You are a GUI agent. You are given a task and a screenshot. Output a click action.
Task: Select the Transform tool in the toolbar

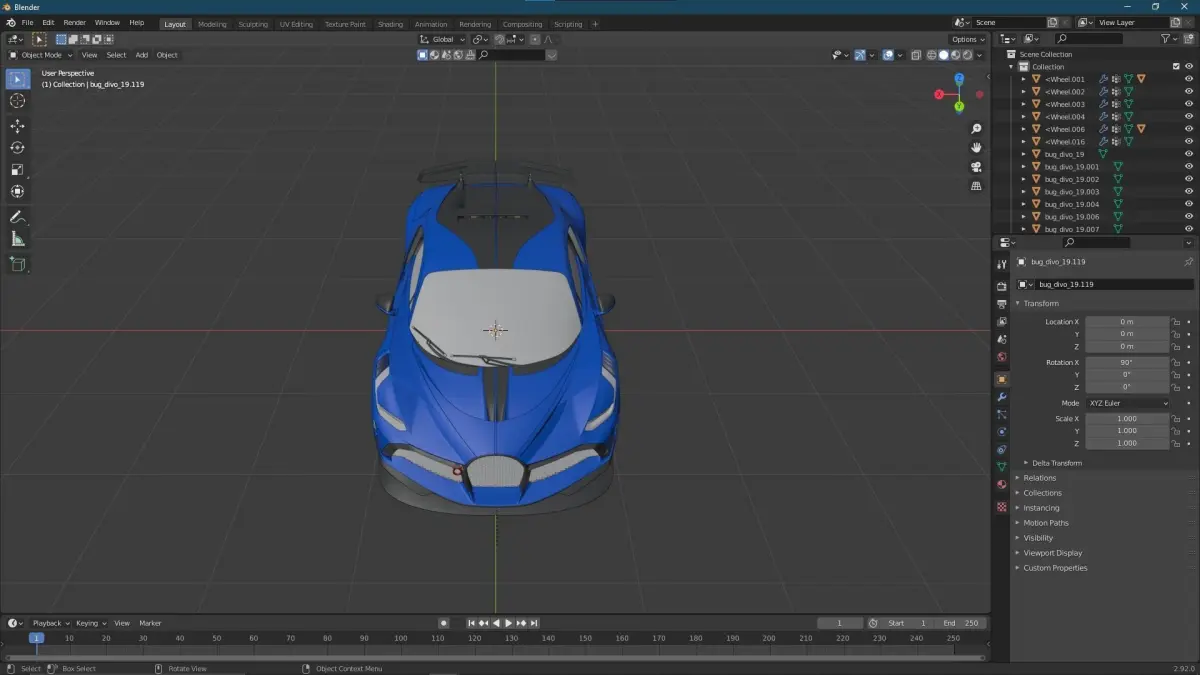(17, 191)
